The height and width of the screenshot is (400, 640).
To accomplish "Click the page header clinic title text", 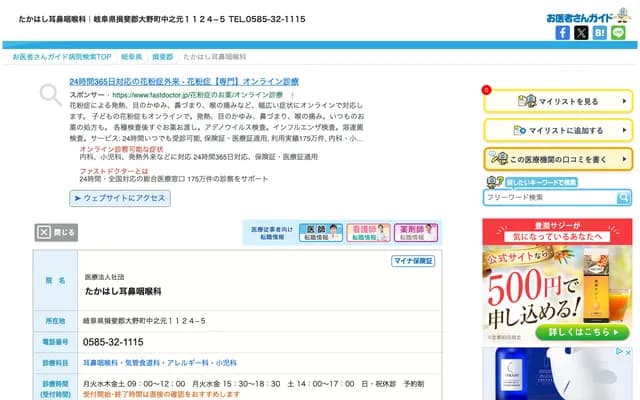I will [x=162, y=19].
